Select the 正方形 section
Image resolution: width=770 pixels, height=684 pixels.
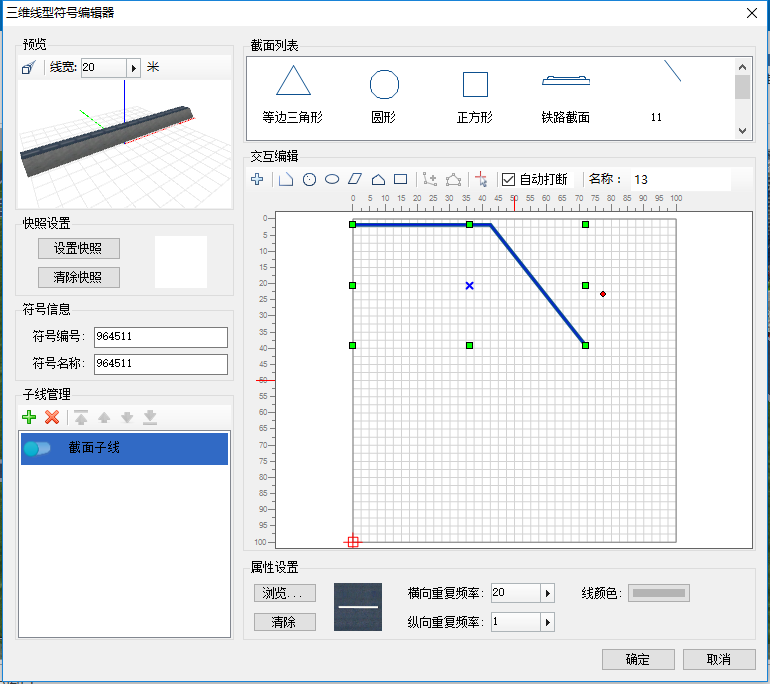475,95
